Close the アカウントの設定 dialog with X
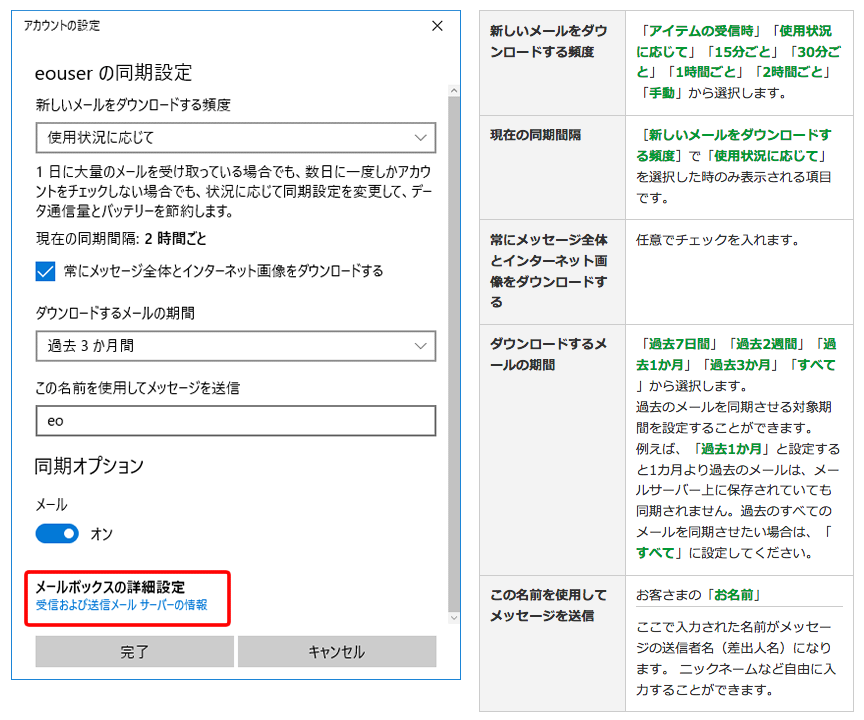 point(436,26)
